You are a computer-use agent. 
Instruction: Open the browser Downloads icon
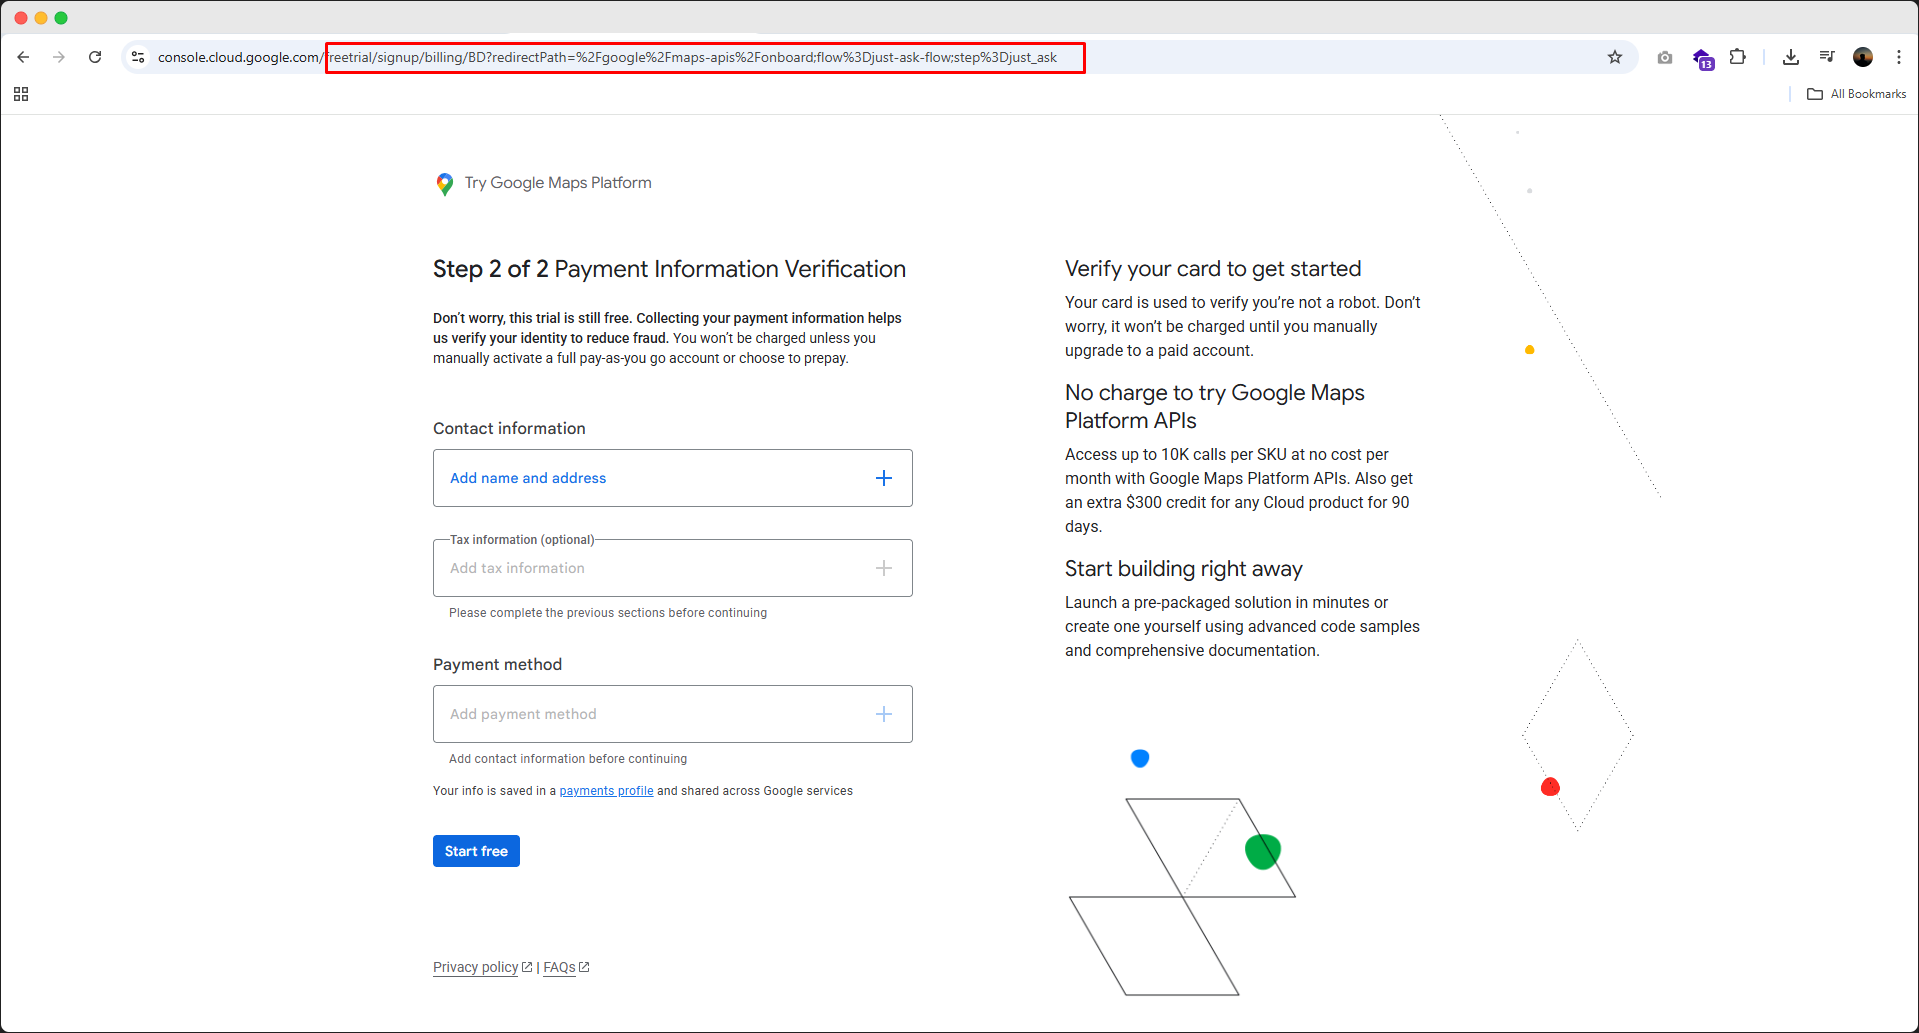[1791, 57]
